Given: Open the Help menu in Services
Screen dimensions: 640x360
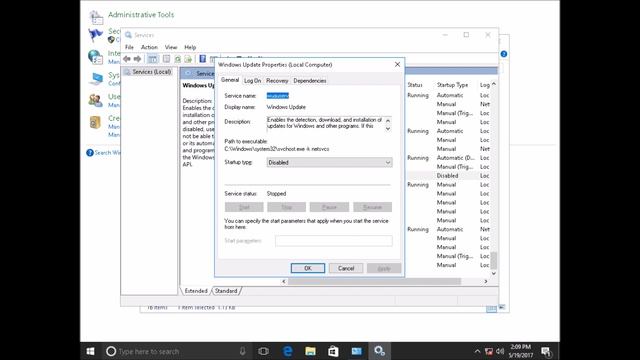Looking at the screenshot, I should point(190,47).
